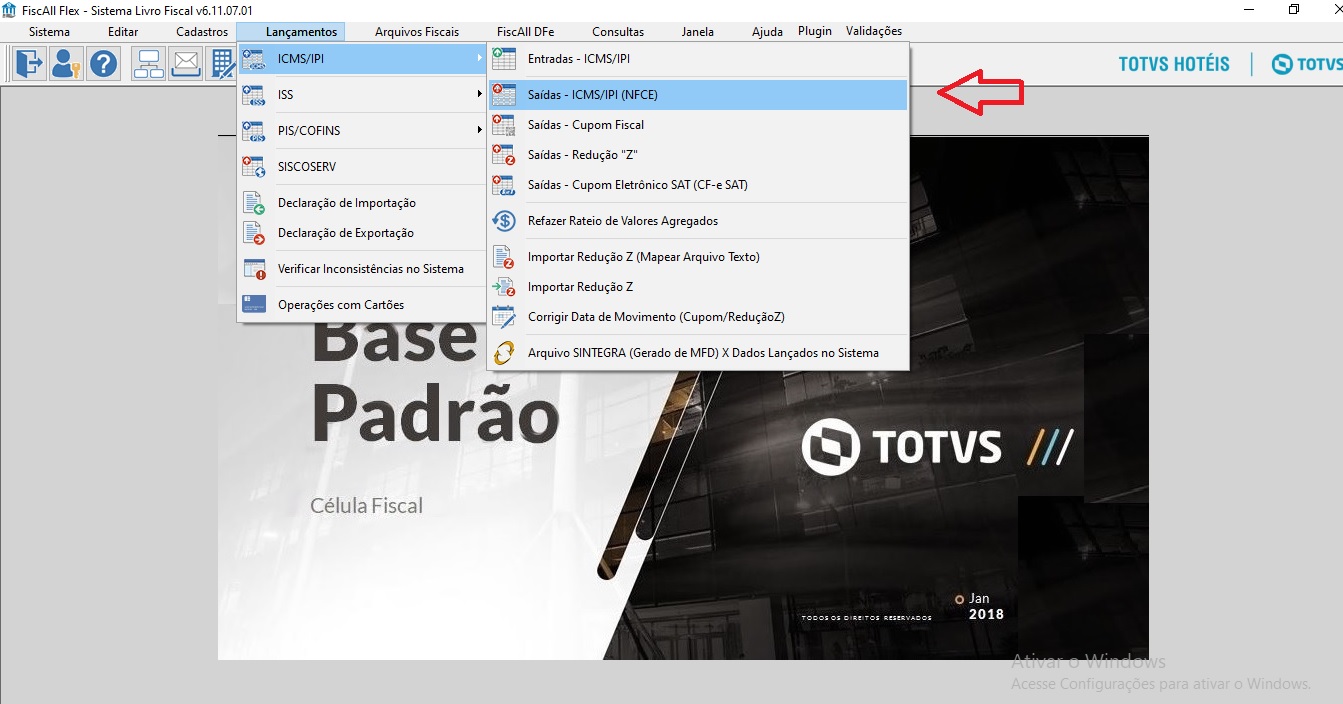Open the FiscAll DFe menu
The height and width of the screenshot is (704, 1343).
[x=525, y=32]
